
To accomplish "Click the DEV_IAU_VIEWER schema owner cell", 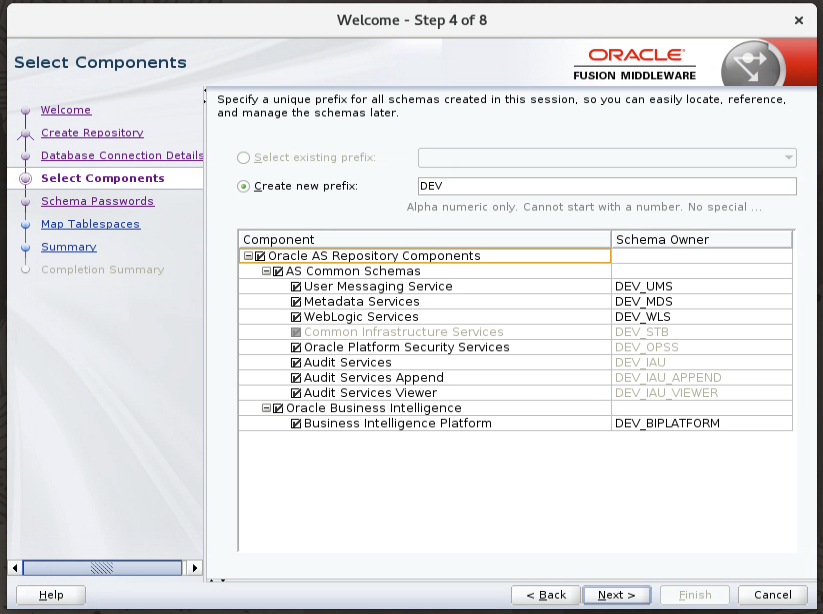I will [702, 393].
